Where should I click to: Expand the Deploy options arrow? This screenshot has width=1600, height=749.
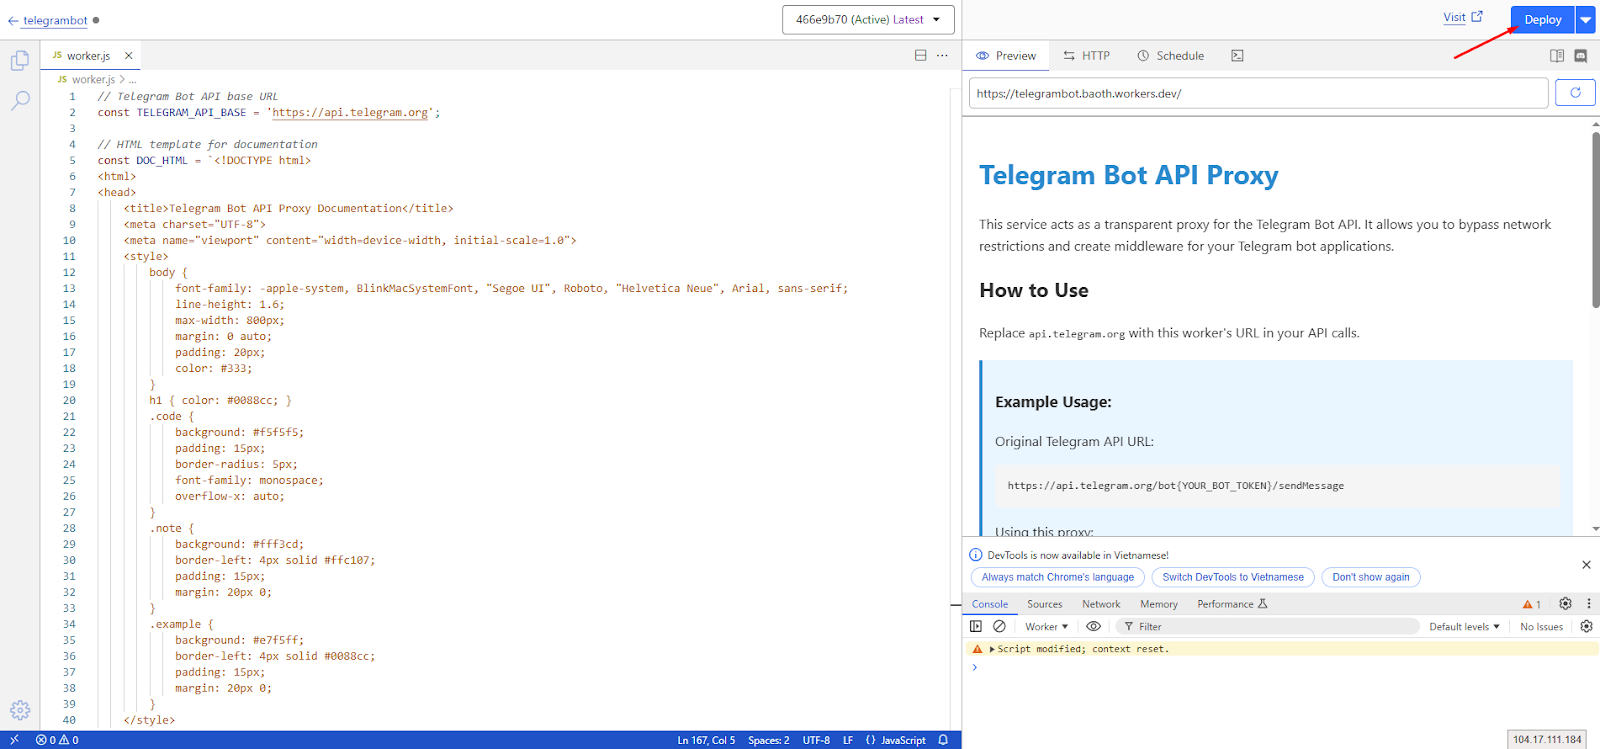1586,19
